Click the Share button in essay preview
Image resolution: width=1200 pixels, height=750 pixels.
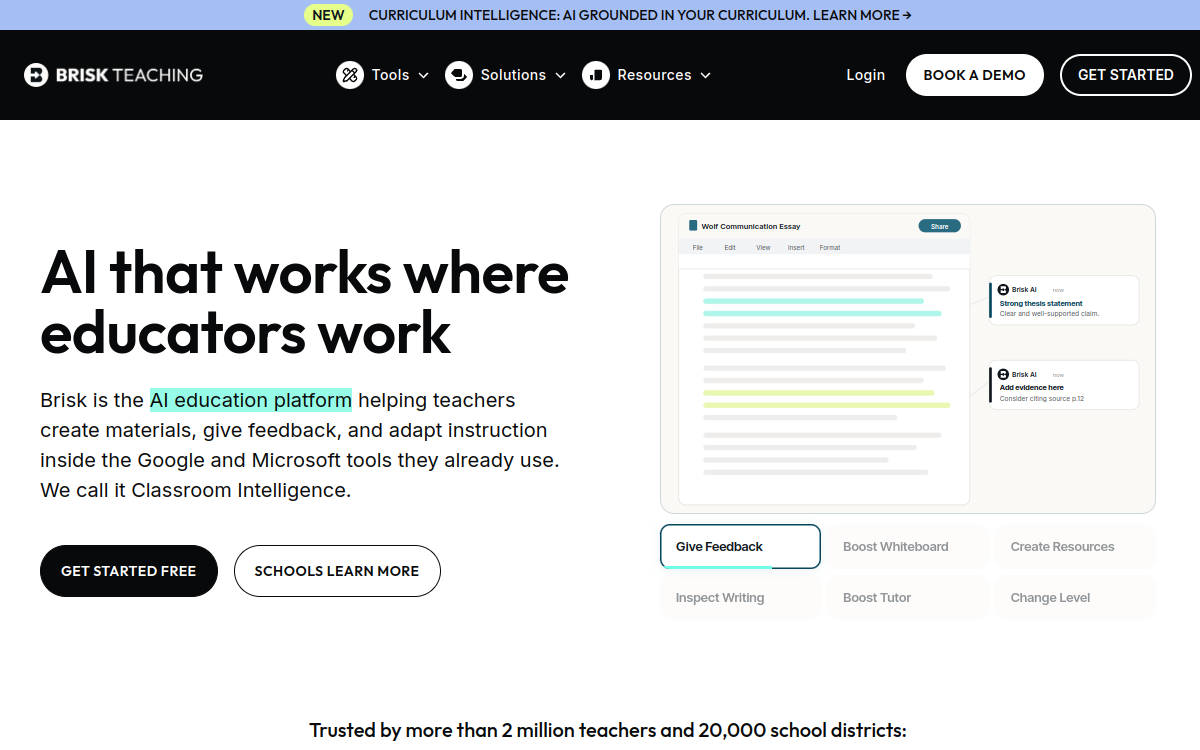pos(939,226)
